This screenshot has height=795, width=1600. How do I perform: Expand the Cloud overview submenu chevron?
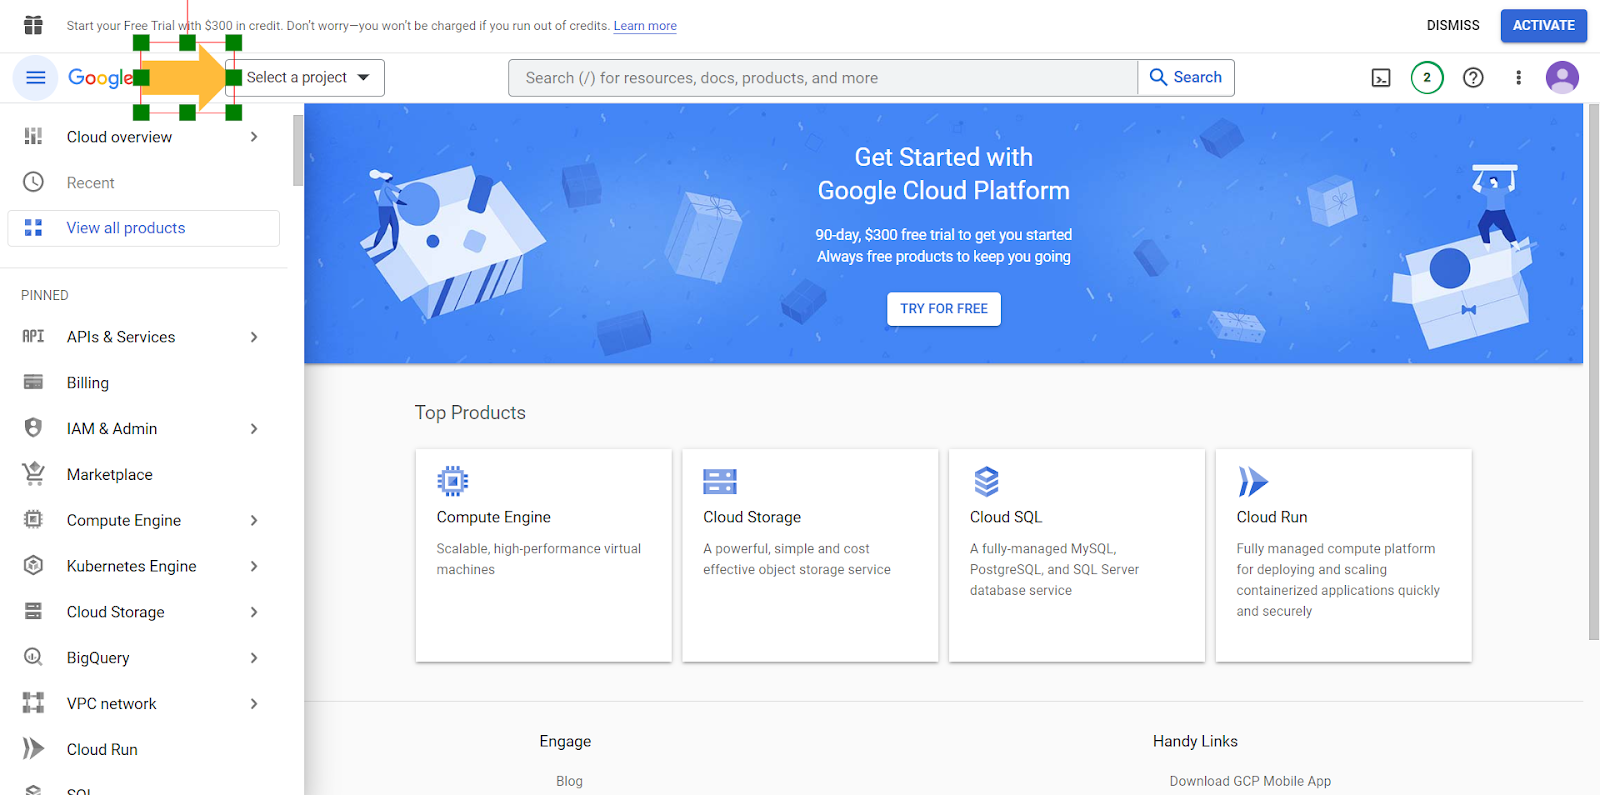254,137
